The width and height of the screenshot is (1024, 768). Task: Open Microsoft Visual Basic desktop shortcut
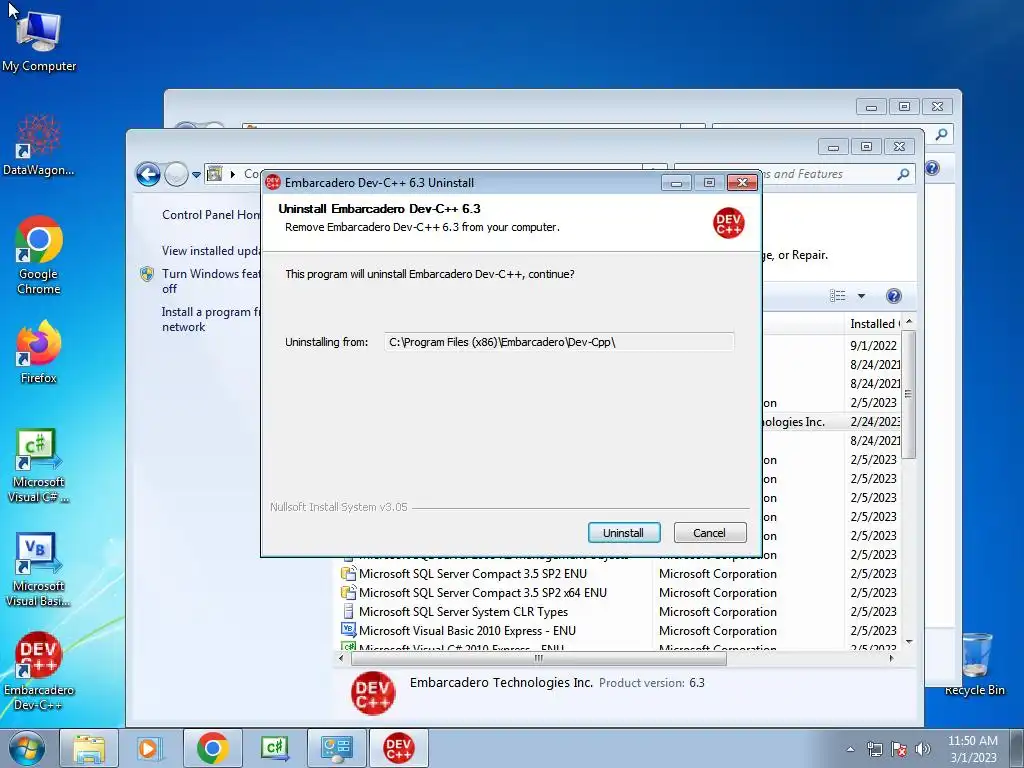coord(39,570)
